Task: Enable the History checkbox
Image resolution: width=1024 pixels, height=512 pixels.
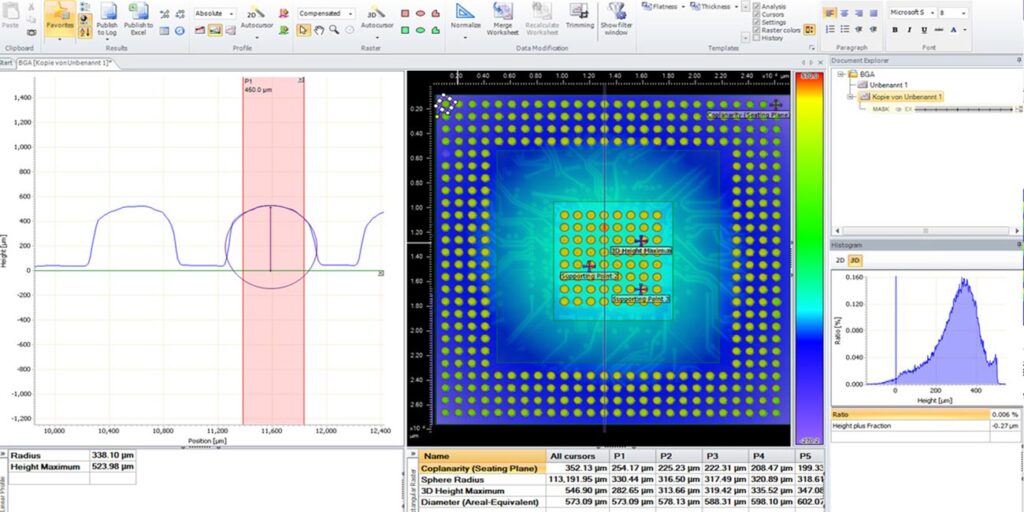Action: 755,38
